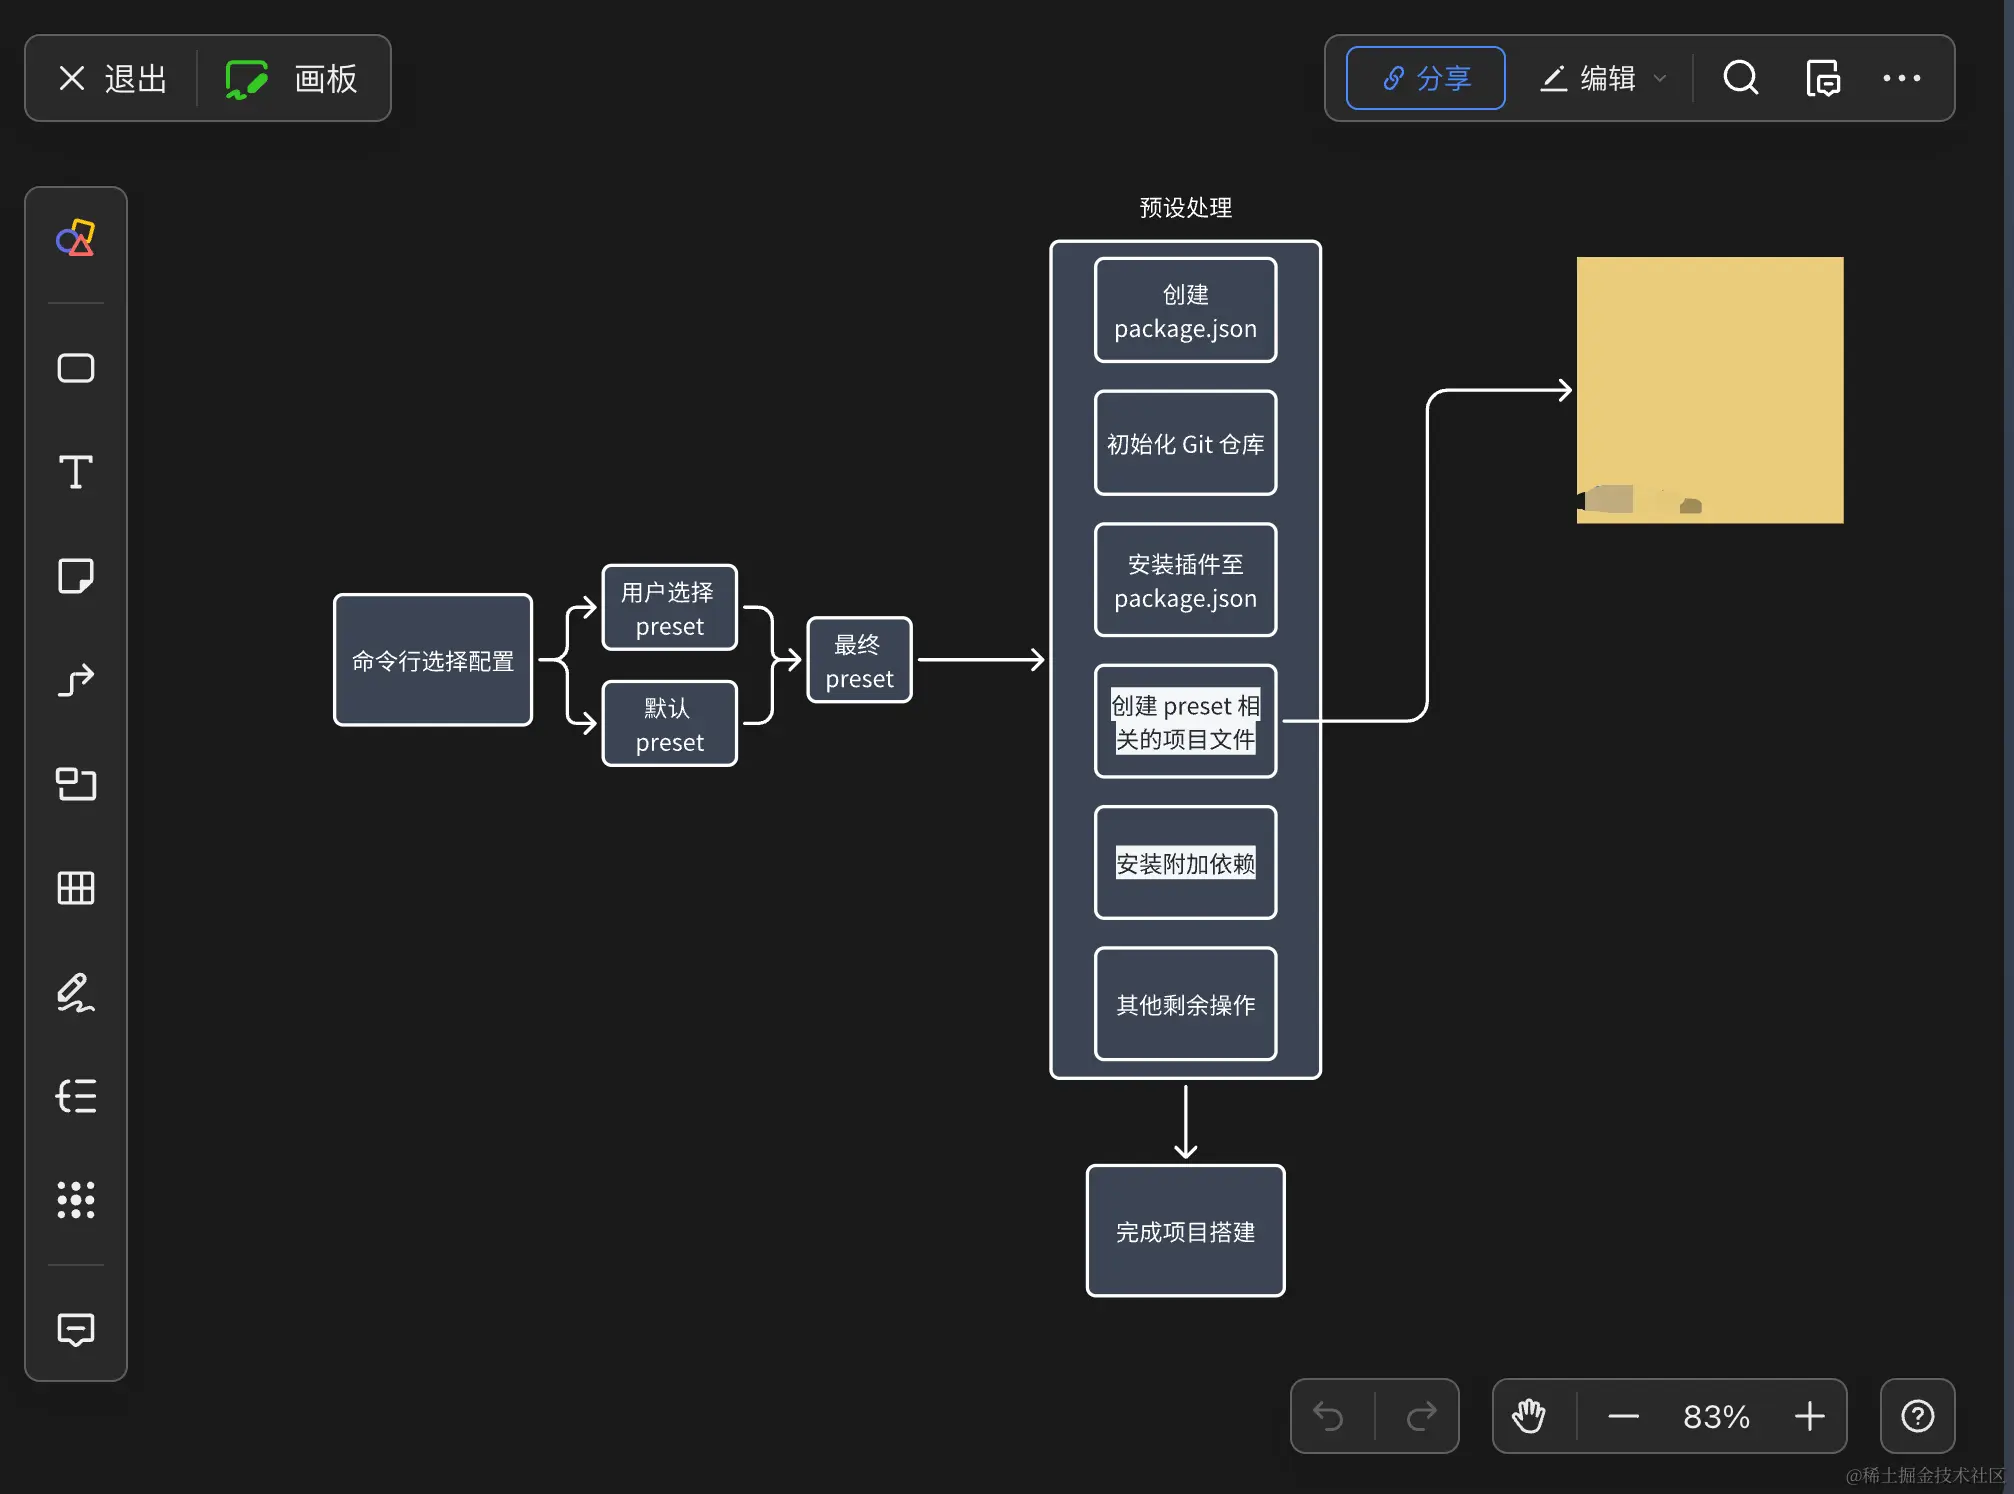Open the three-dot more options menu
The height and width of the screenshot is (1494, 2014).
tap(1901, 78)
